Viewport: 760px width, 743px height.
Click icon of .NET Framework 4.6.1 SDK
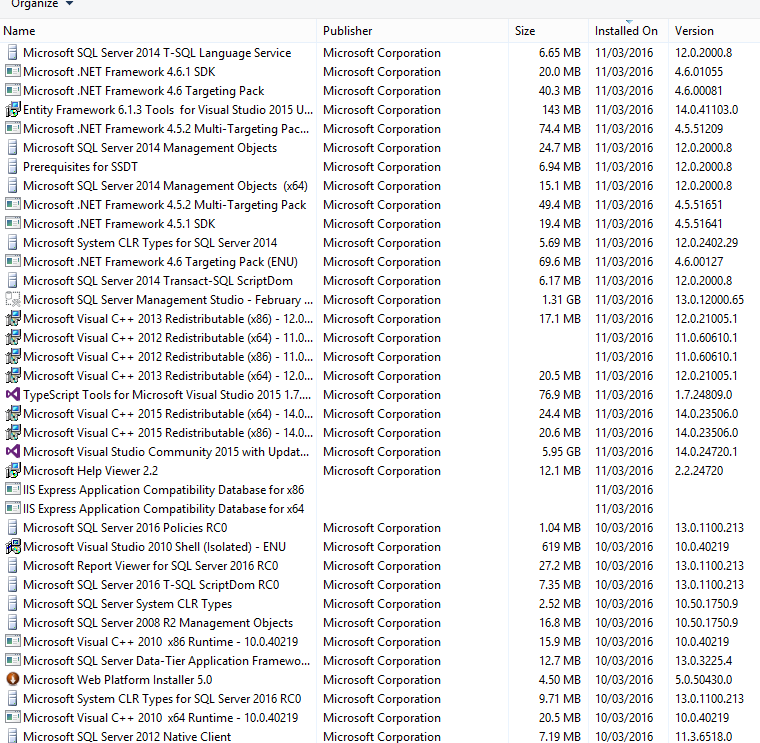[13, 71]
